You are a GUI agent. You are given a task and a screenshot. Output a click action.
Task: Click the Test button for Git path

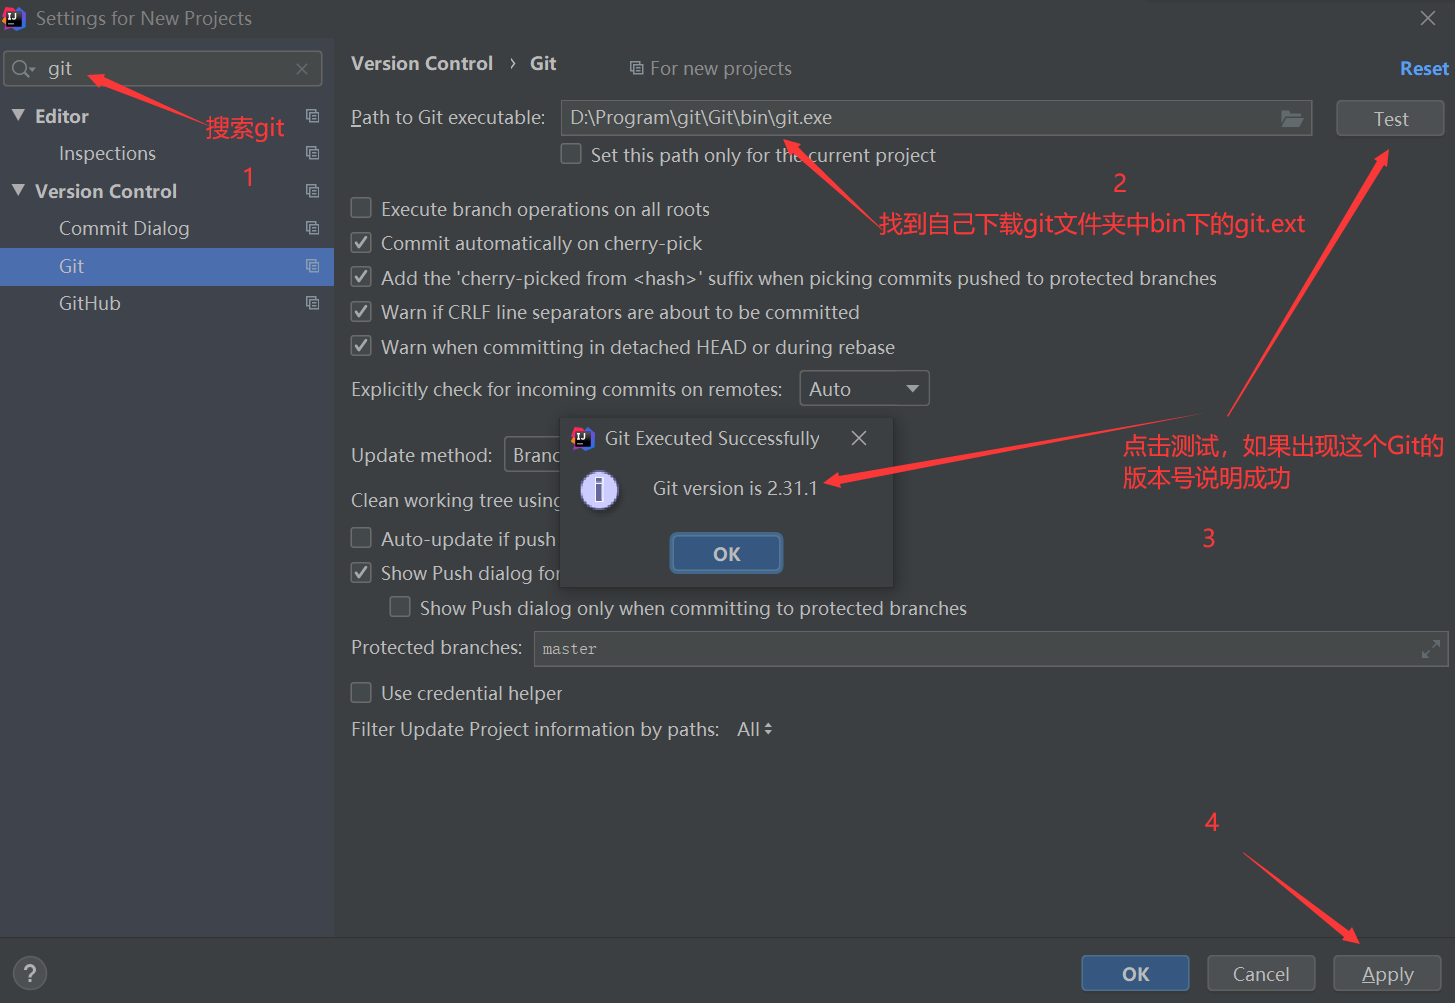point(1390,118)
